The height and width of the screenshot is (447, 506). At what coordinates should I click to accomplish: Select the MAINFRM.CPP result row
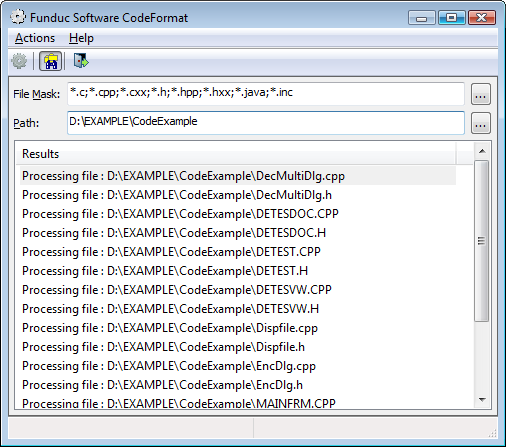(238, 402)
